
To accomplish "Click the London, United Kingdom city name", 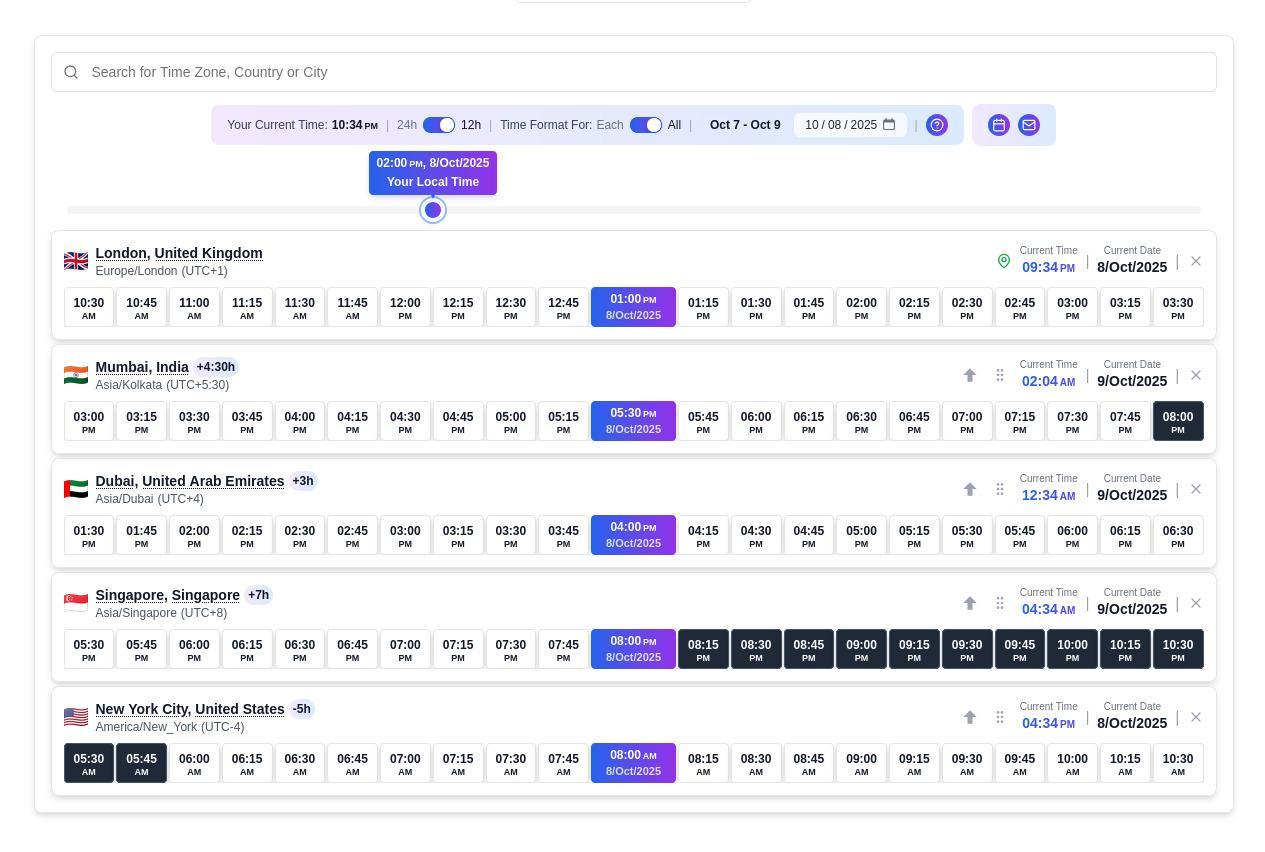I will tap(179, 253).
